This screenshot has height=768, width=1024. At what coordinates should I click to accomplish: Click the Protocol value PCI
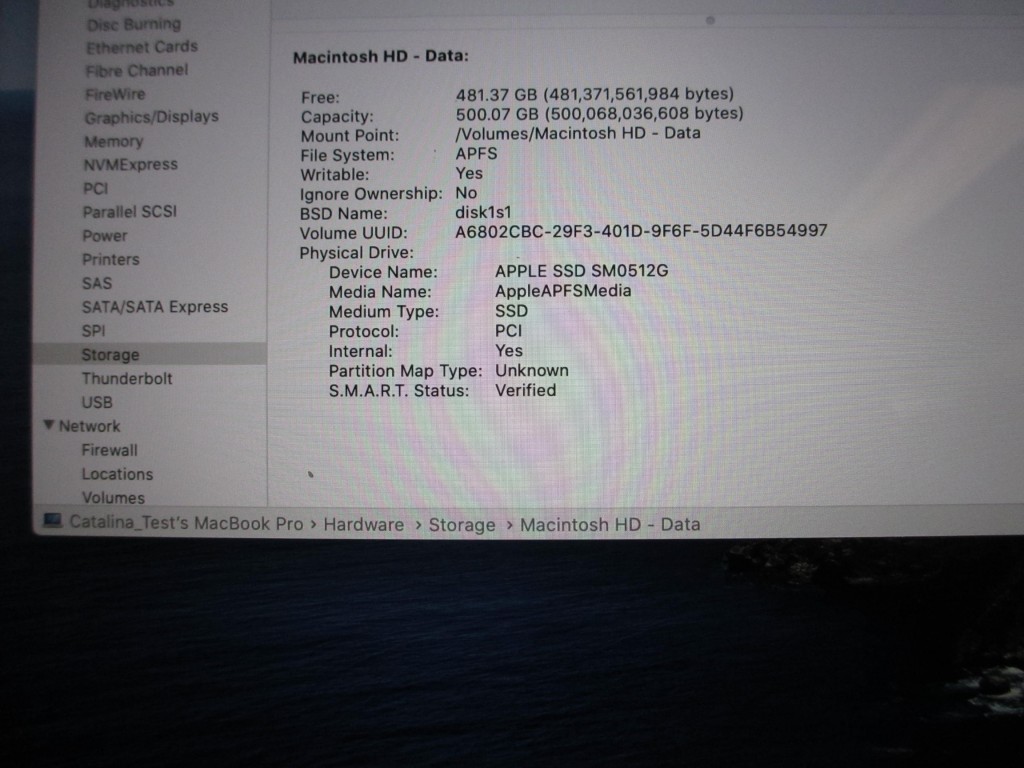[x=509, y=330]
